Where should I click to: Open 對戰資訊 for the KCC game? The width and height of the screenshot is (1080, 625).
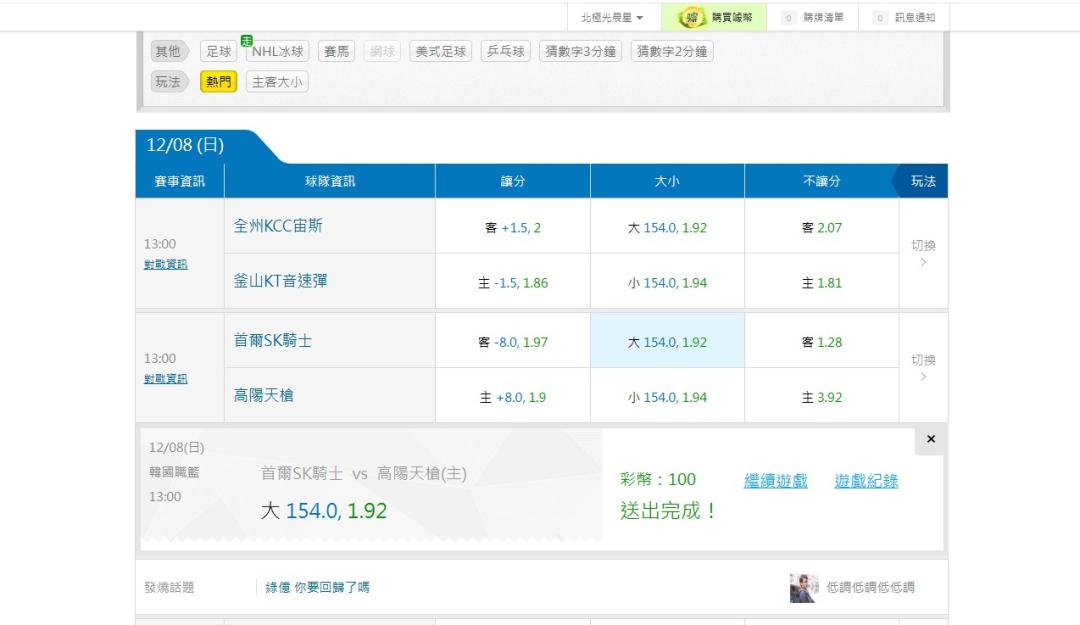point(165,265)
